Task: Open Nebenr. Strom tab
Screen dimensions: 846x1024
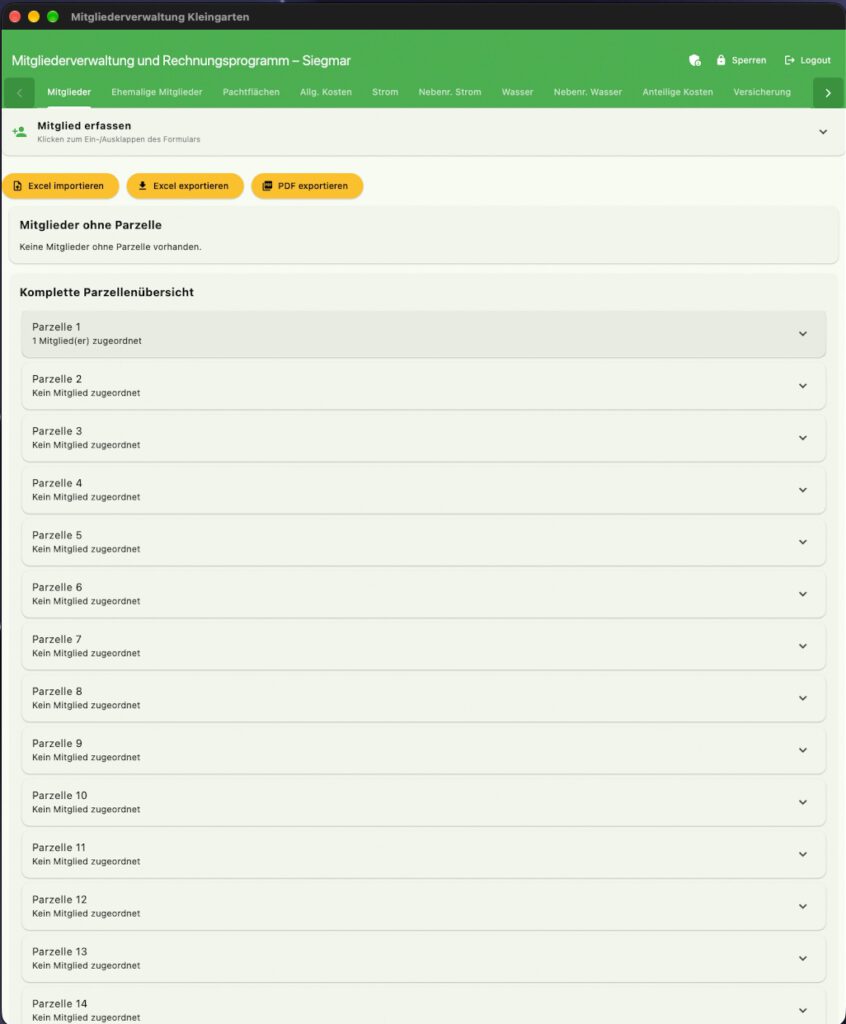Action: (x=450, y=92)
